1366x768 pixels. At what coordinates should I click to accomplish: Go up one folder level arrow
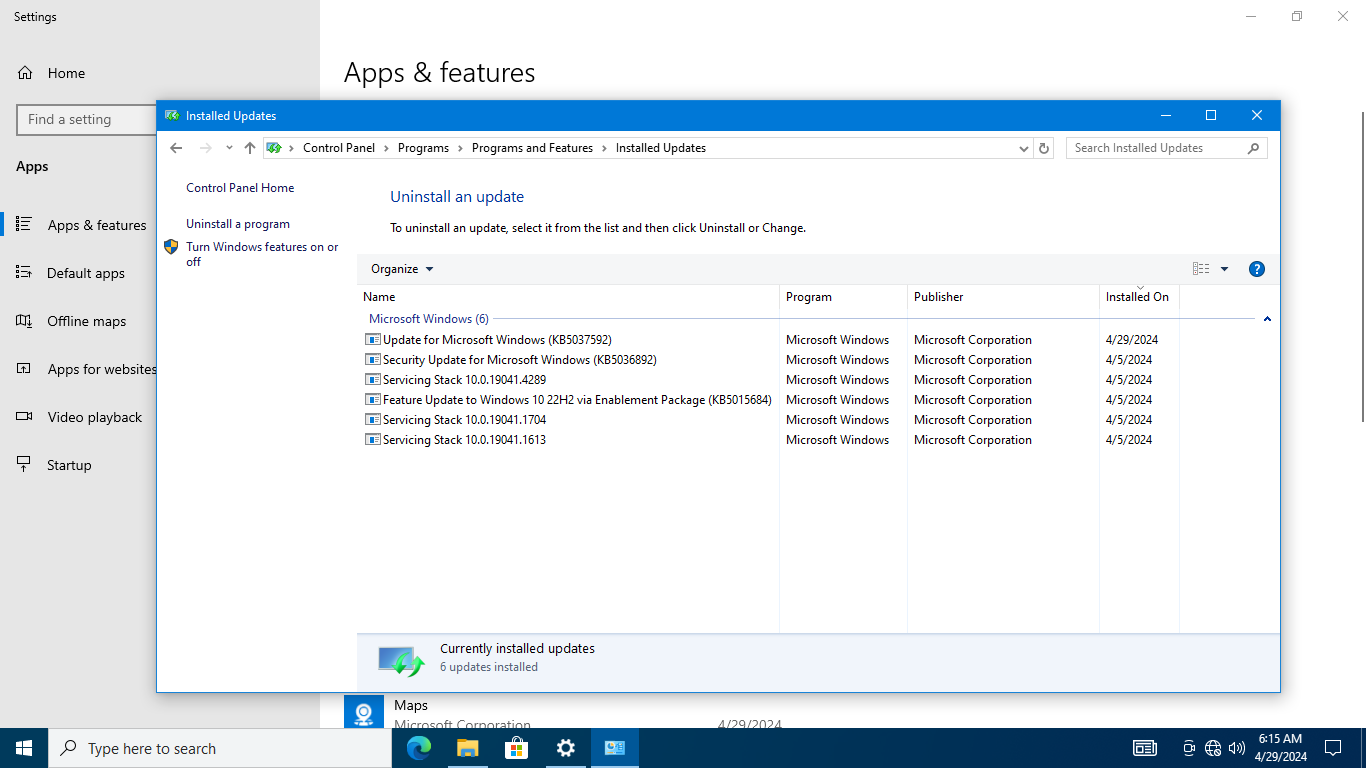point(250,148)
